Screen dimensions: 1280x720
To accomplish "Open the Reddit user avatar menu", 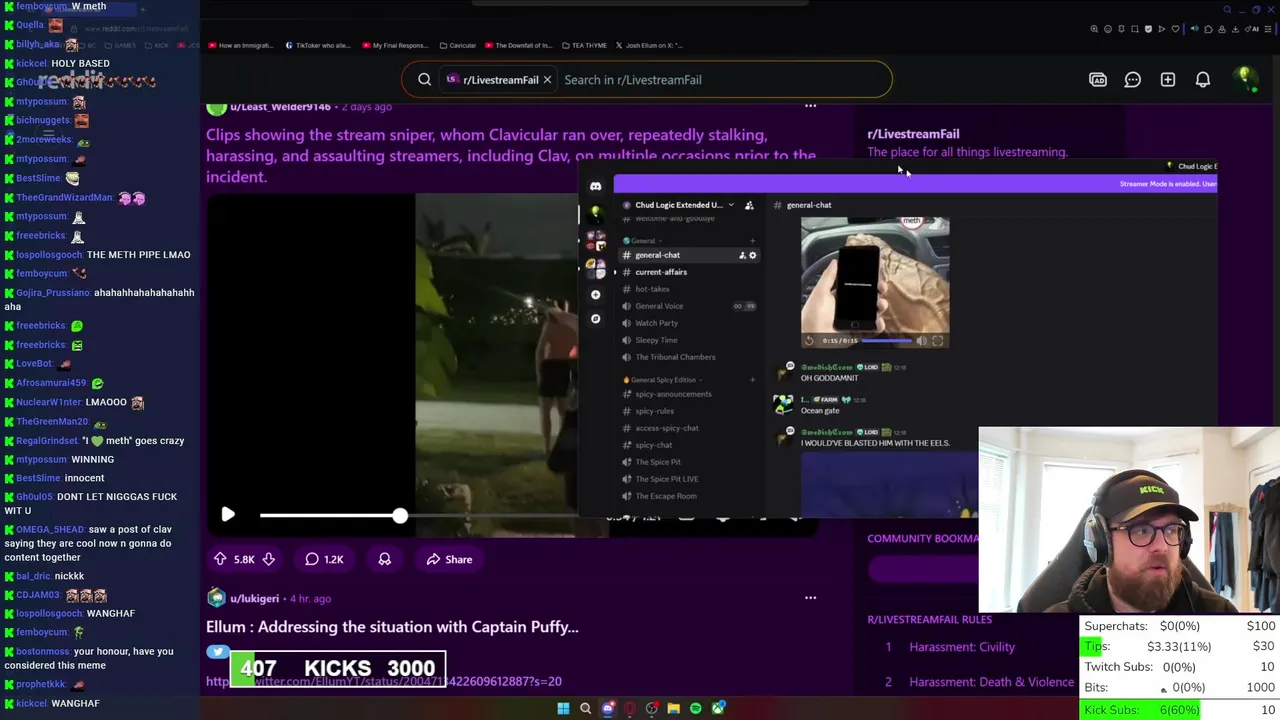I will 1245,80.
